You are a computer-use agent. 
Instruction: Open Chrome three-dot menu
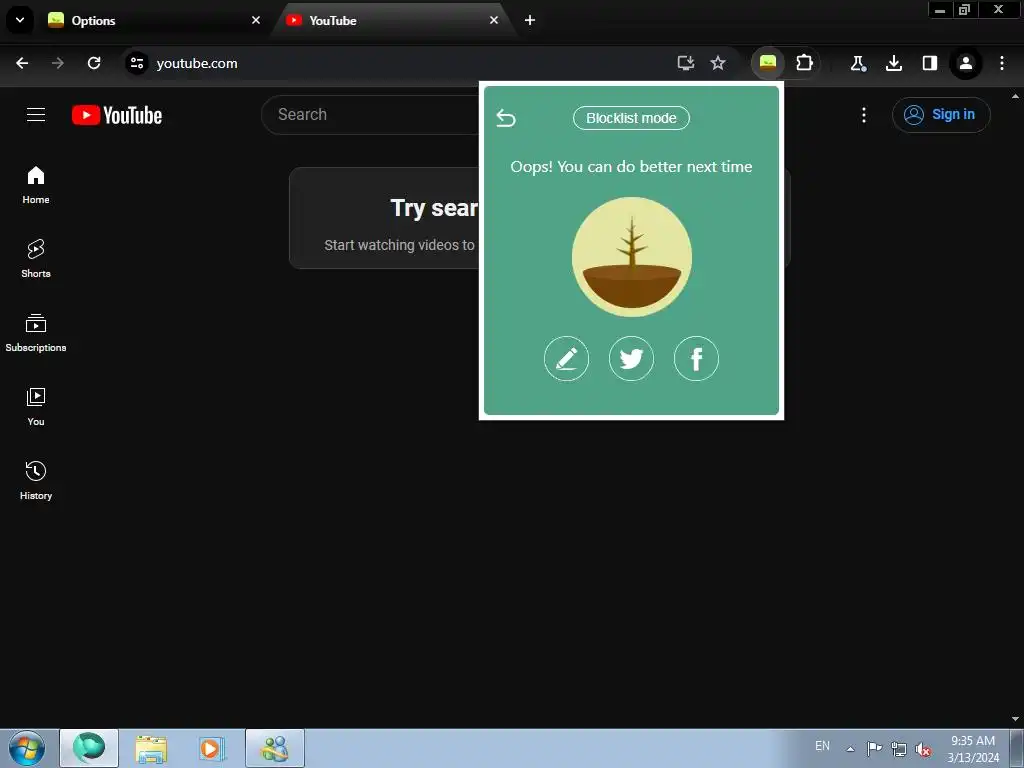click(x=1002, y=63)
